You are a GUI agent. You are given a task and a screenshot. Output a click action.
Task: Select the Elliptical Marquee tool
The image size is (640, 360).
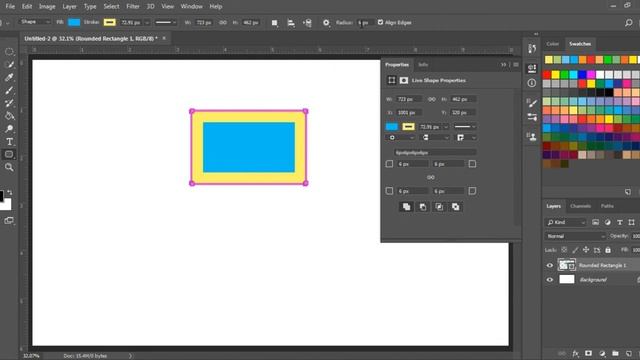click(x=9, y=52)
